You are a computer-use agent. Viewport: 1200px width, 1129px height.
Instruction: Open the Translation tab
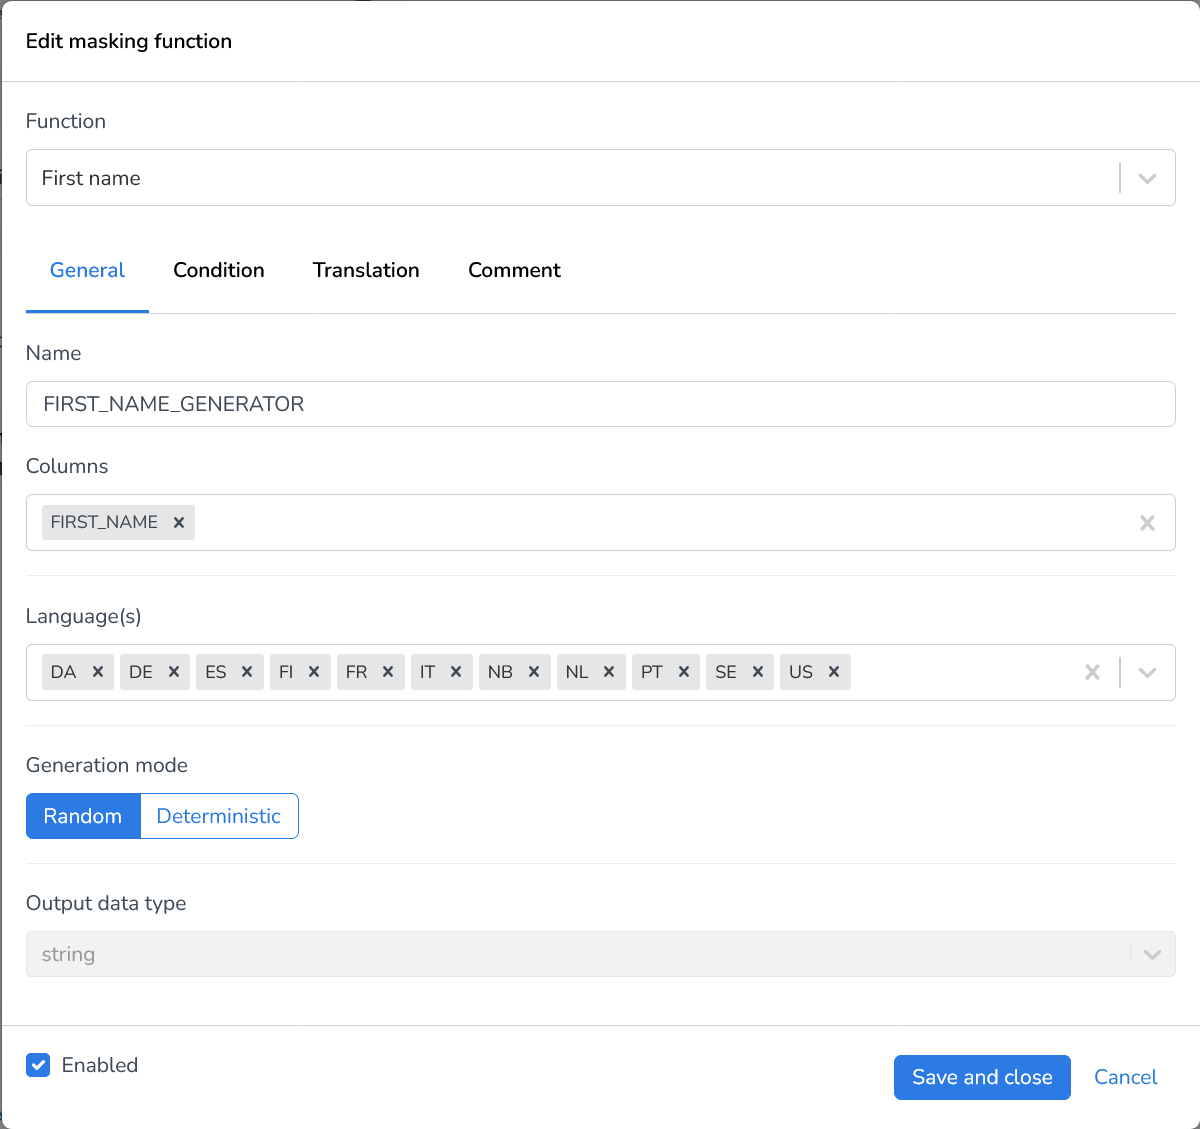366,270
